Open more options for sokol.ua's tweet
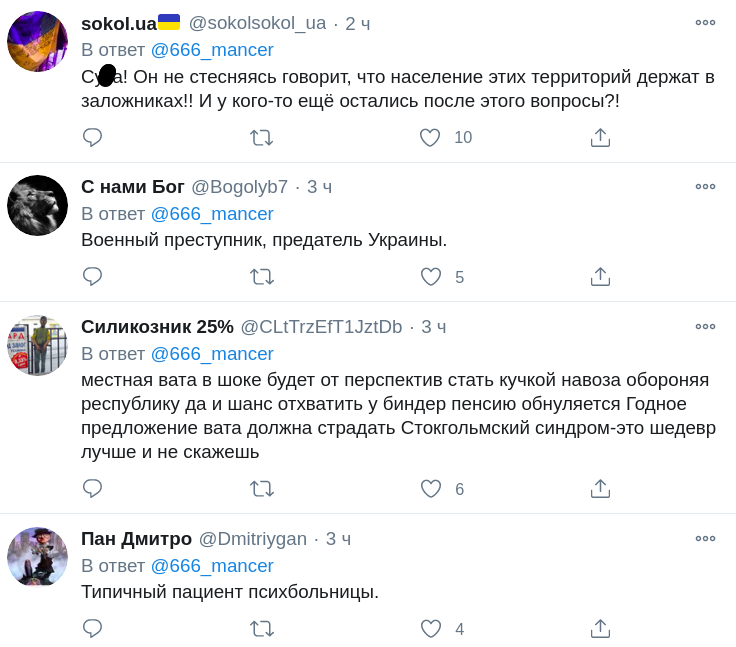Screen dimensions: 736x647 [x=705, y=23]
